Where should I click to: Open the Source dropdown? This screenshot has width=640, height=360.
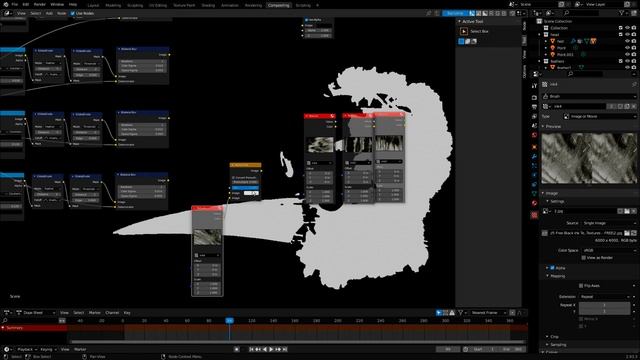click(x=609, y=223)
